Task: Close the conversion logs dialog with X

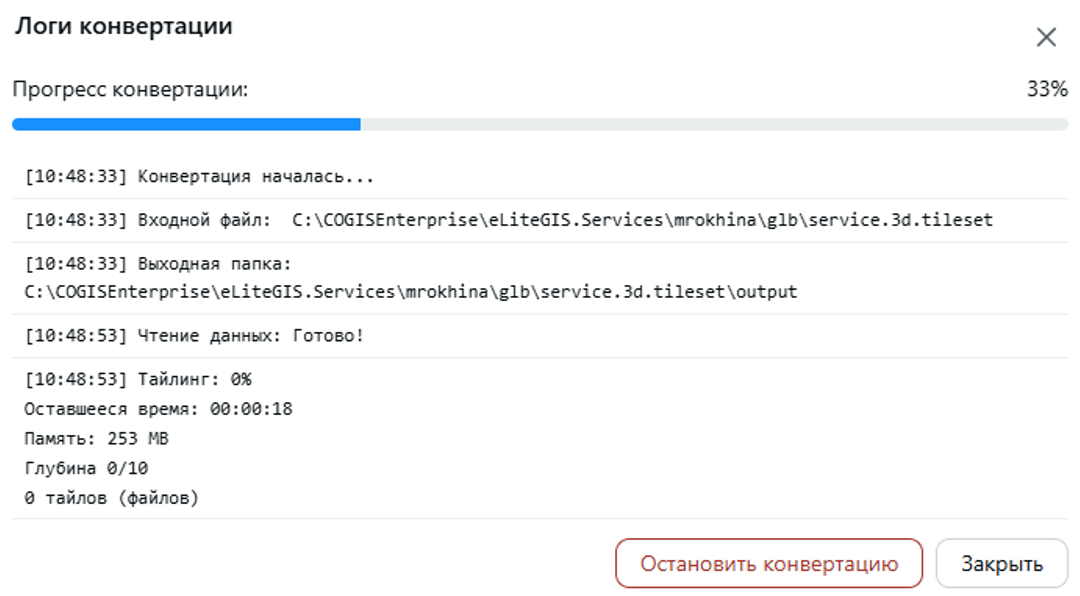Action: coord(1046,37)
